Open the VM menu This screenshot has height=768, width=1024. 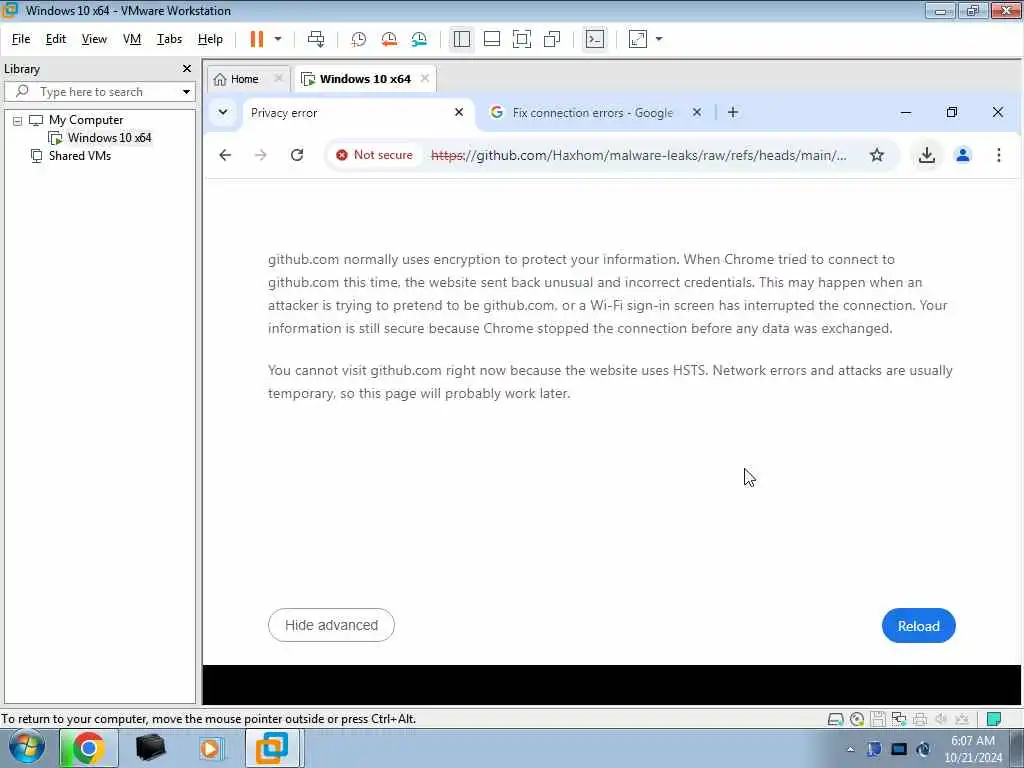(132, 39)
